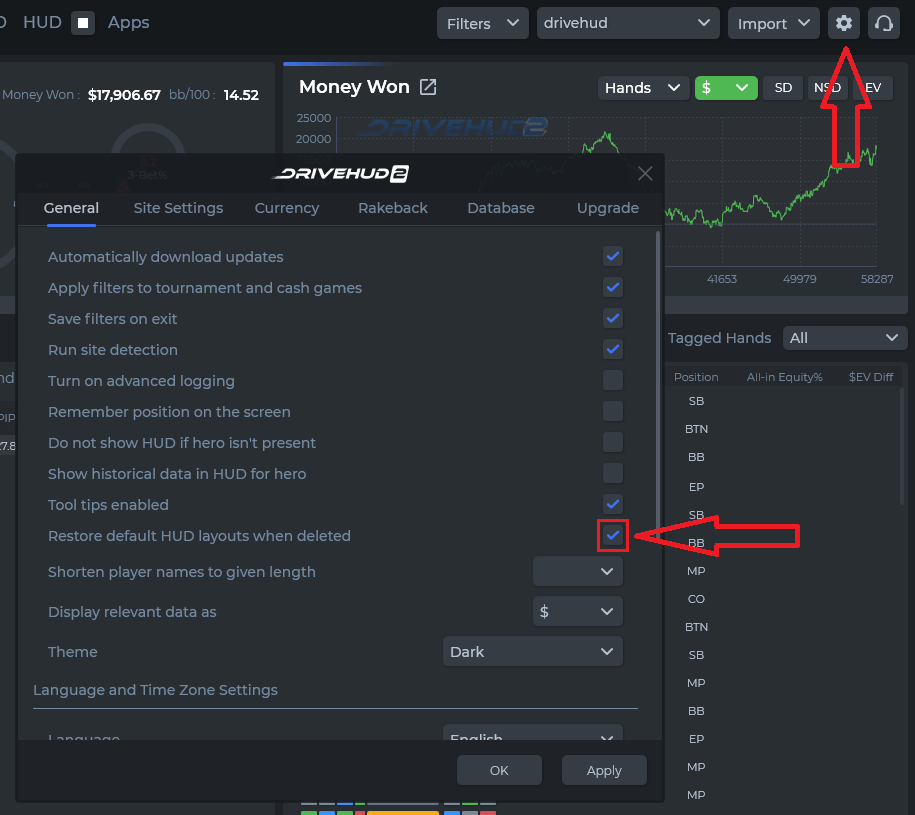Open the Currency tab

point(287,208)
